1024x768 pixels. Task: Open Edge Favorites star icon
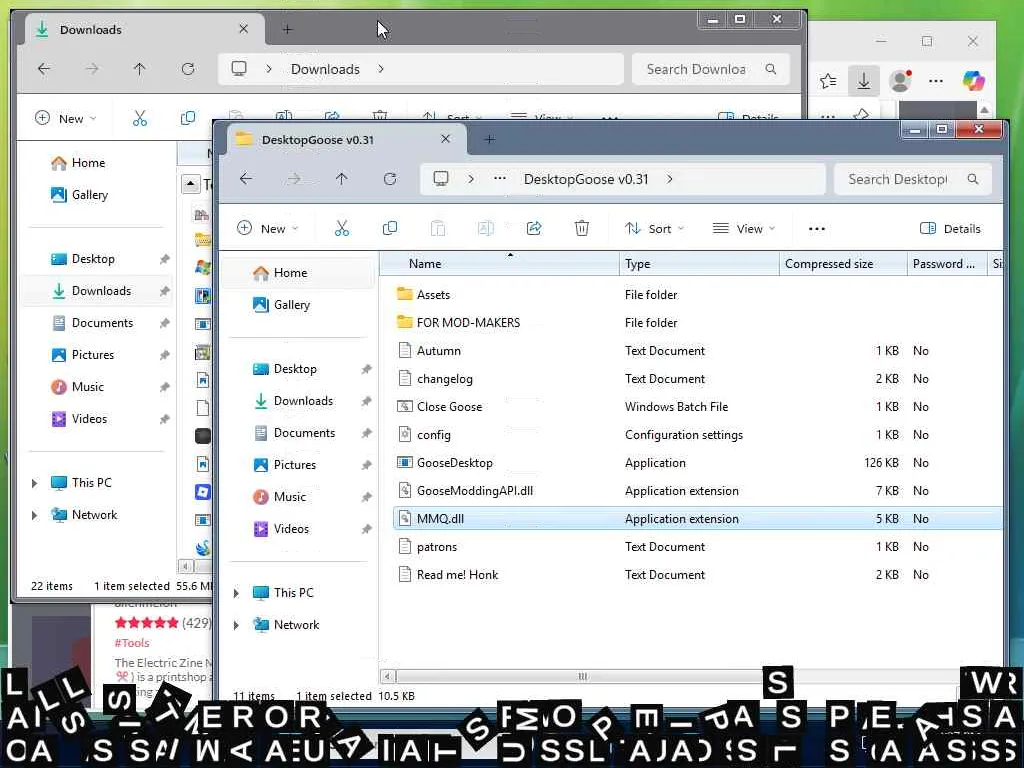click(828, 80)
